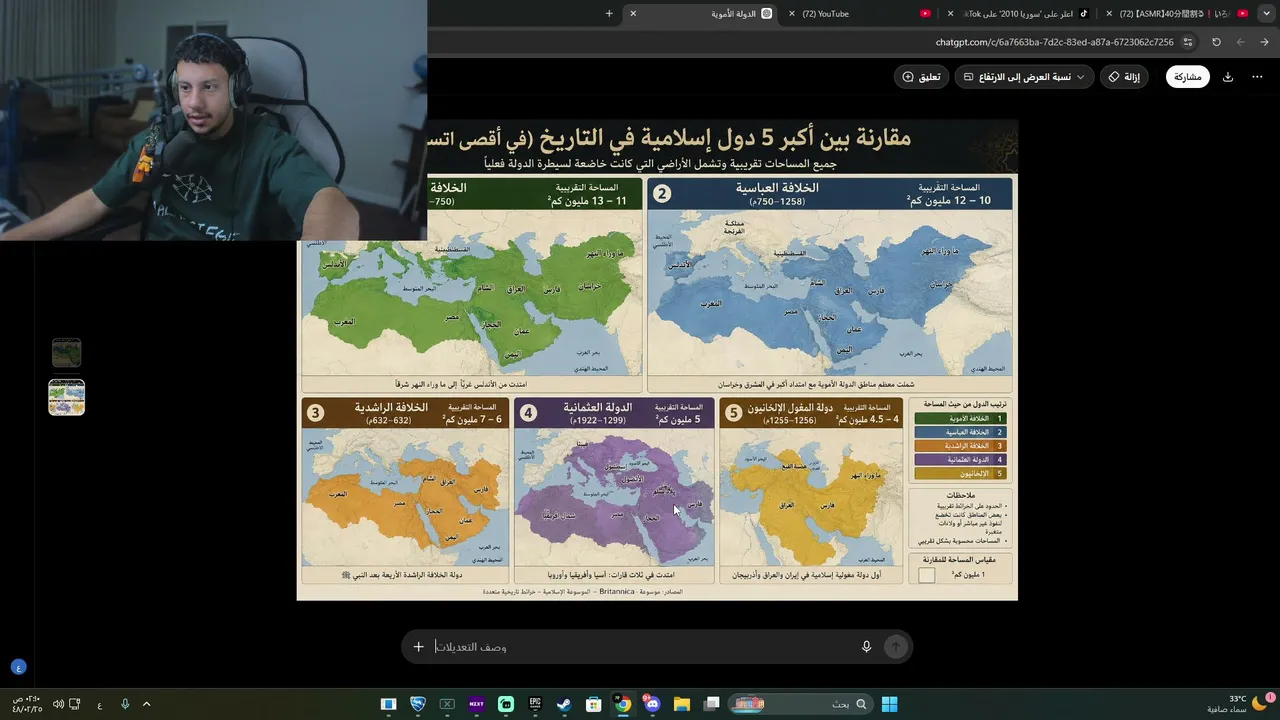
Task: Open network and volume quick settings
Action: pyautogui.click(x=67, y=704)
